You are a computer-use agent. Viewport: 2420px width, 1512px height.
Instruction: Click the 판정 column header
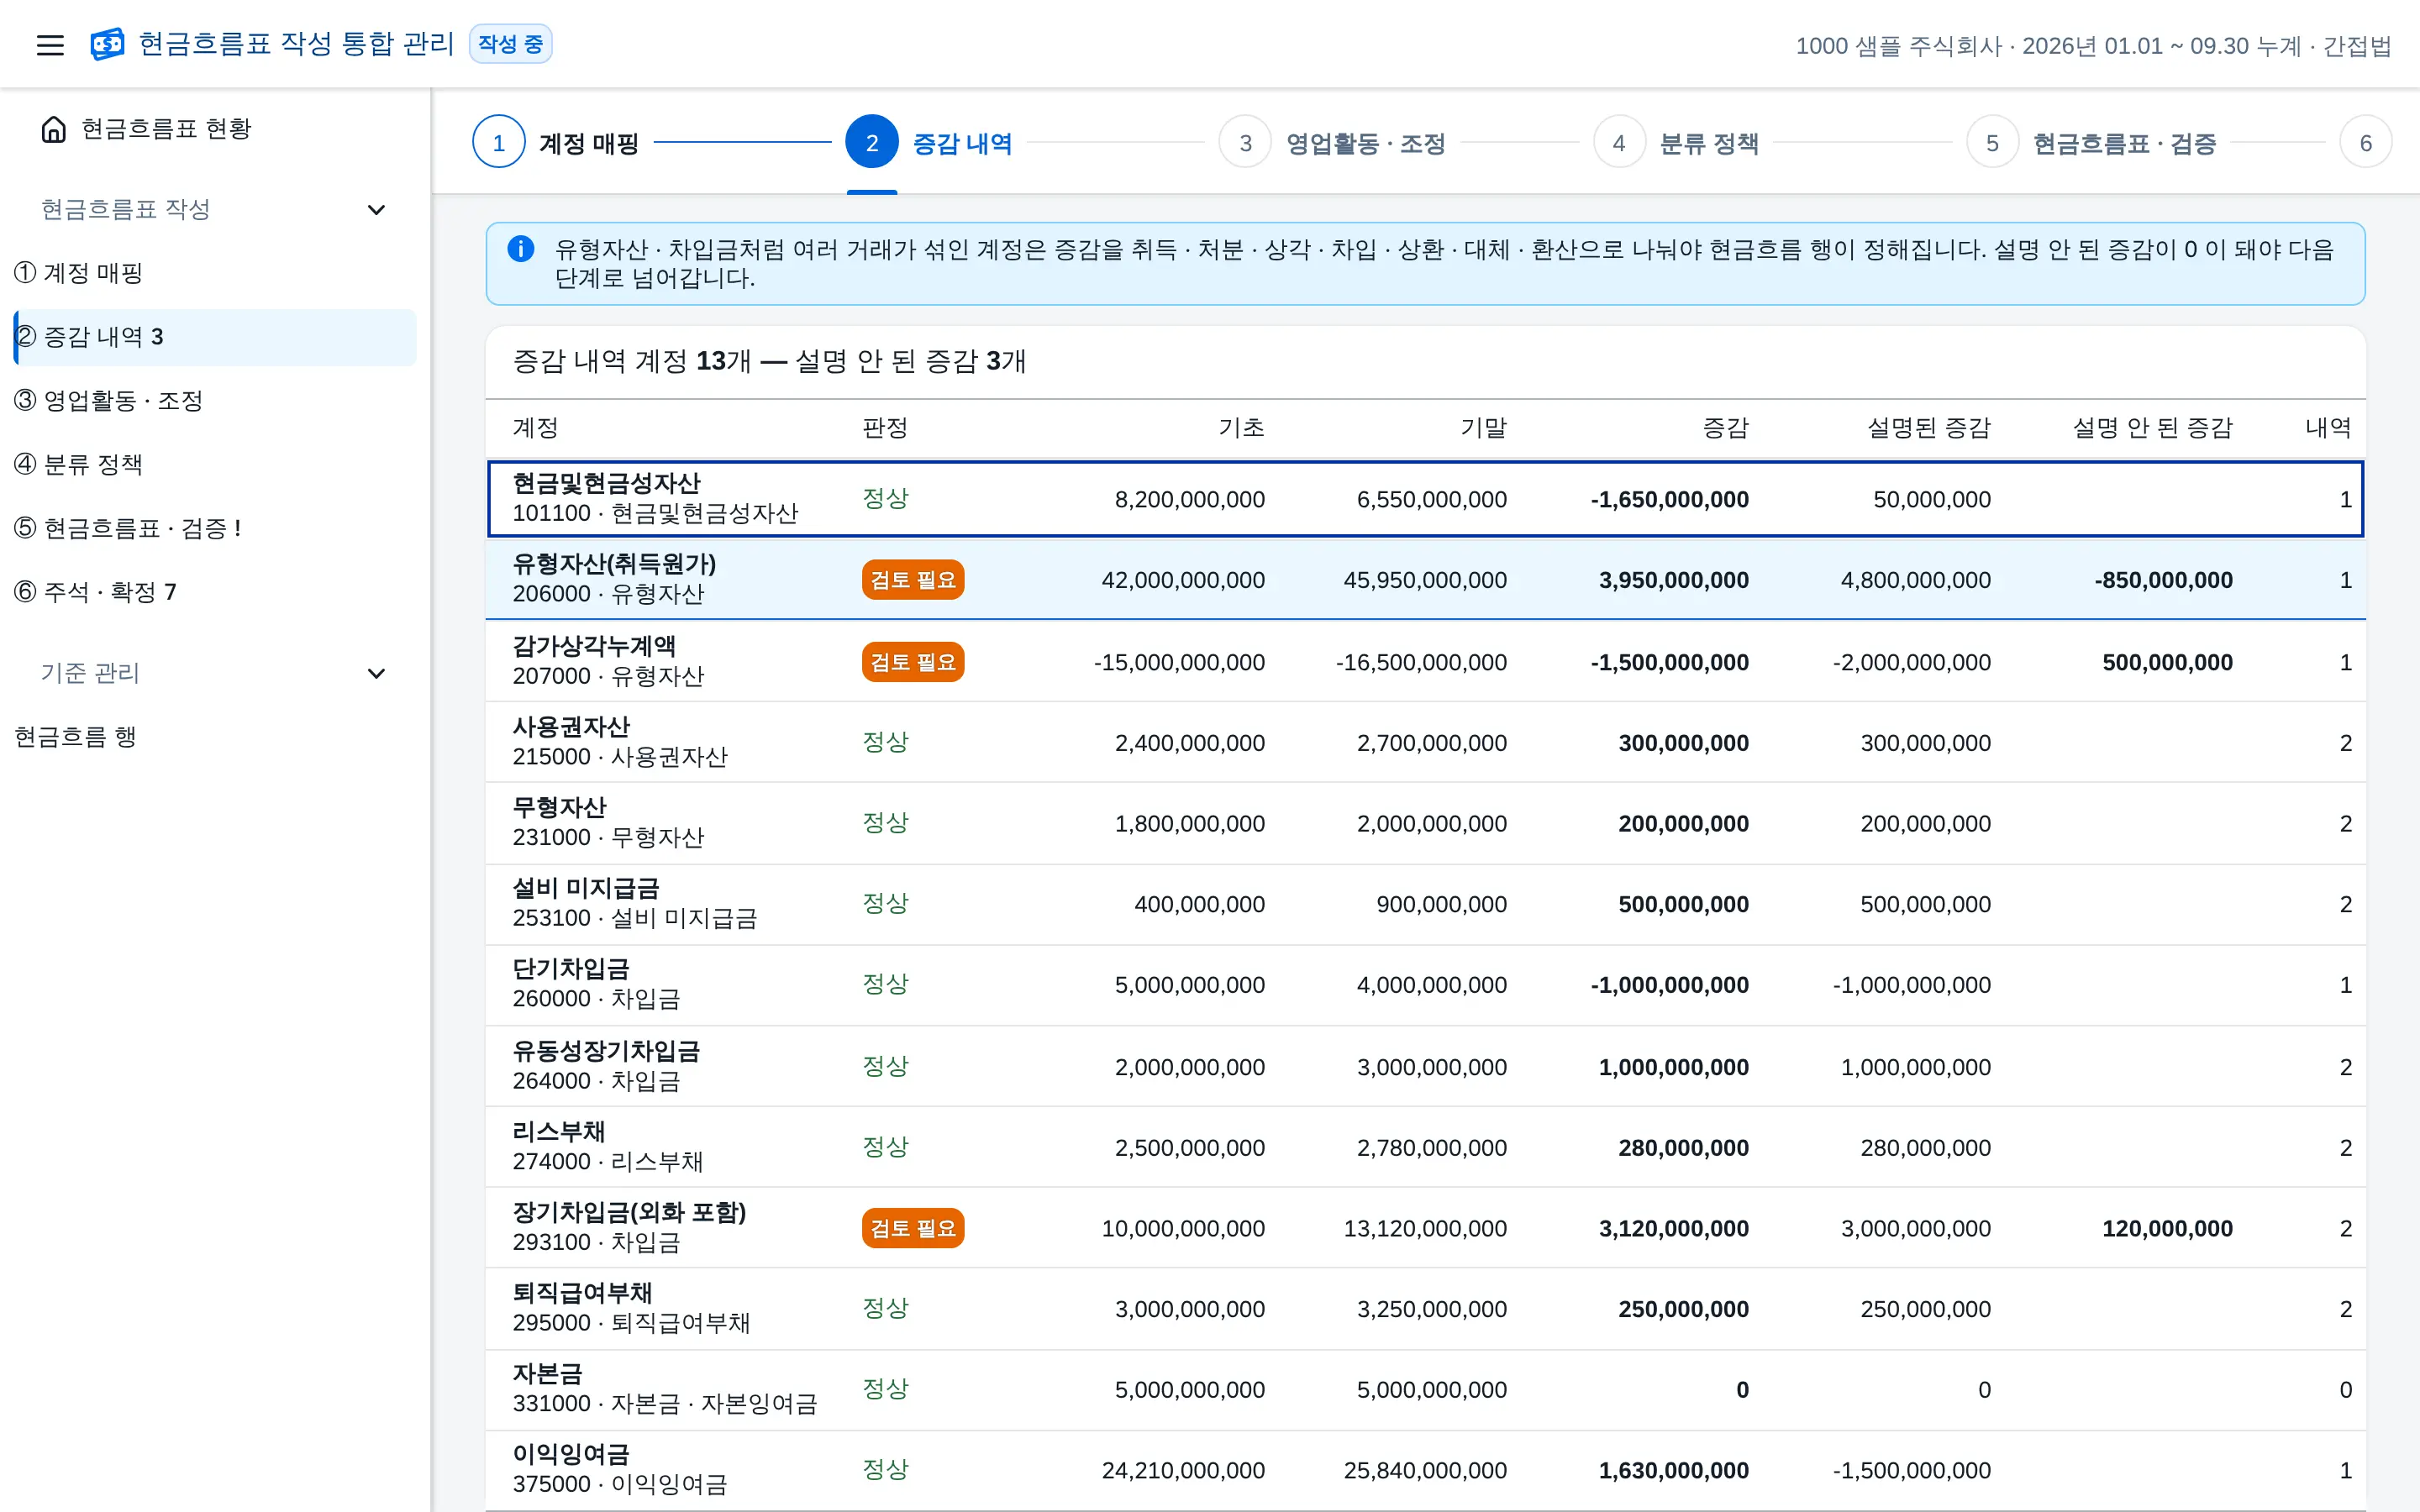tap(885, 428)
